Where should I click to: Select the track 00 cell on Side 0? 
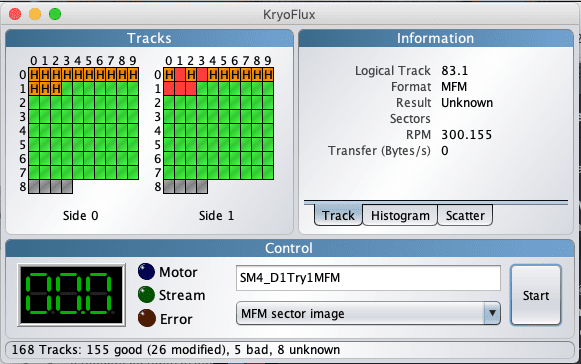pos(34,75)
